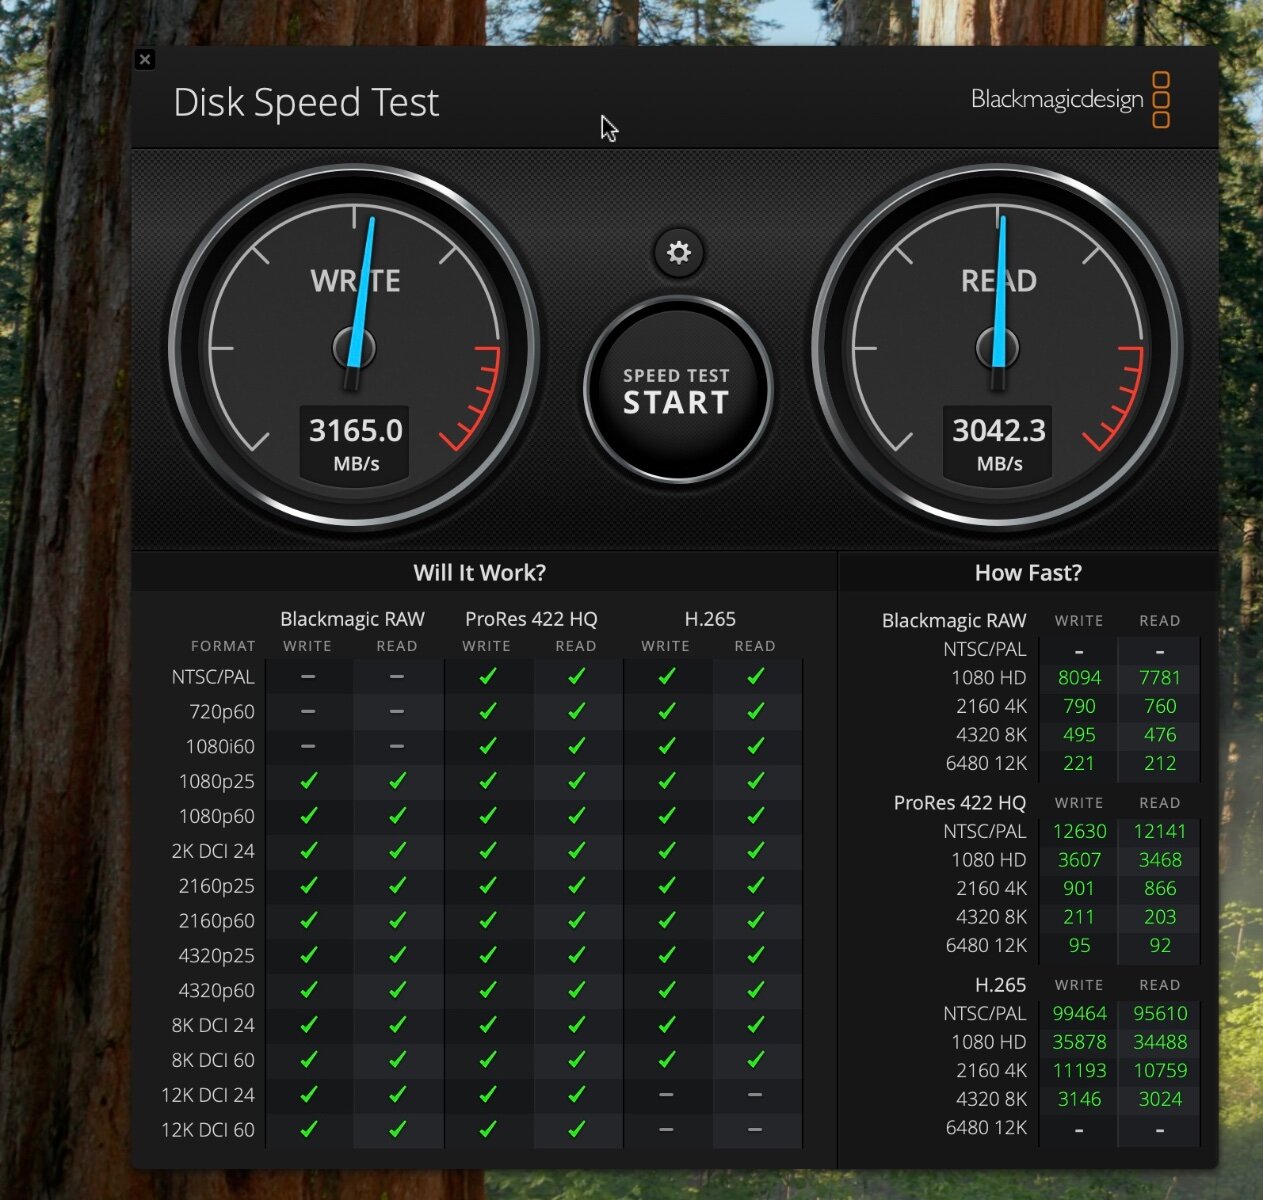Click ProRes 1080 HD write value 3607
1263x1200 pixels.
click(x=1079, y=860)
